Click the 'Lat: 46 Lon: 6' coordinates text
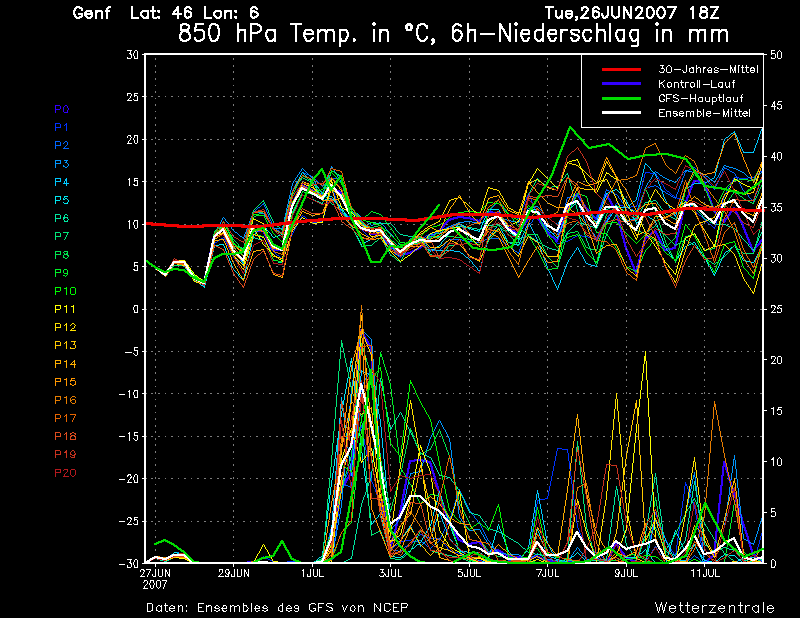The width and height of the screenshot is (800, 618). coord(194,13)
